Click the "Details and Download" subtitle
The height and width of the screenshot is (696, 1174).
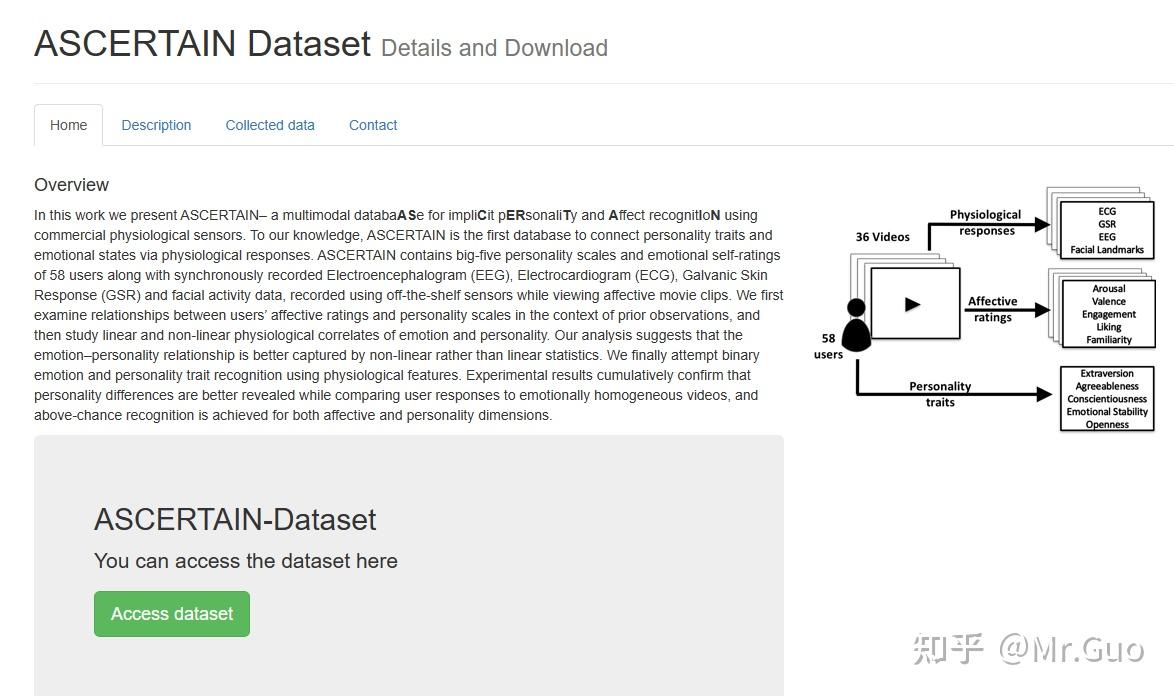(494, 48)
